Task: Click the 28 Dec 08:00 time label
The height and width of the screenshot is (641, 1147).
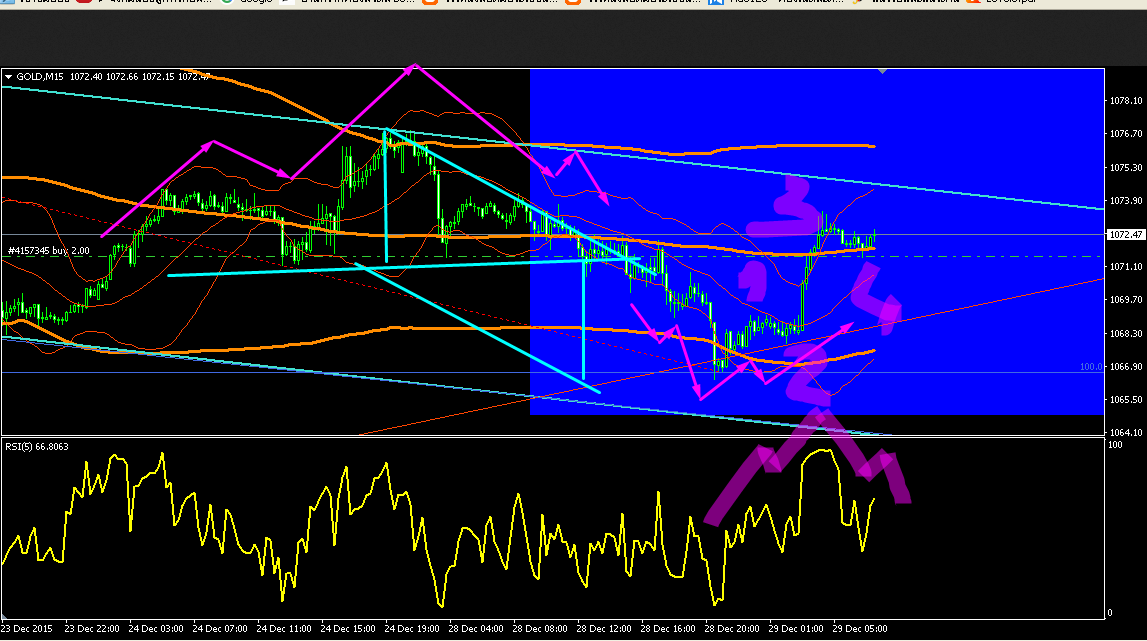Action: click(x=540, y=629)
